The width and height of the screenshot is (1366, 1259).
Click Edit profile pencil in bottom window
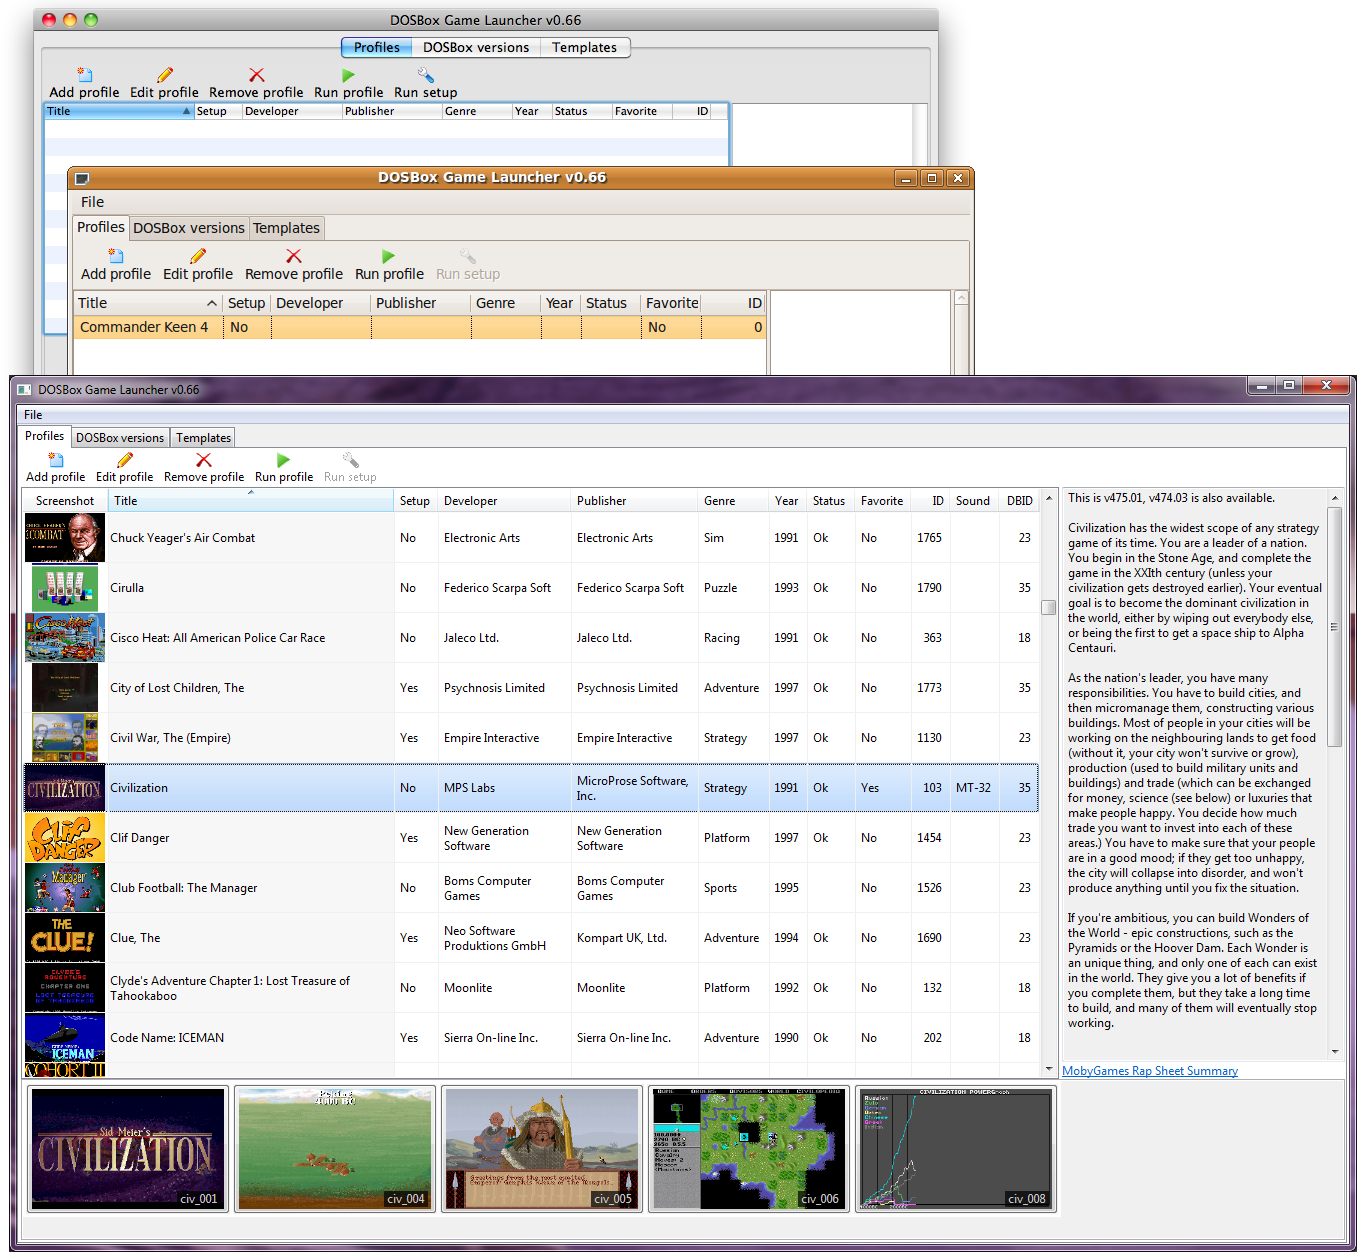125,460
